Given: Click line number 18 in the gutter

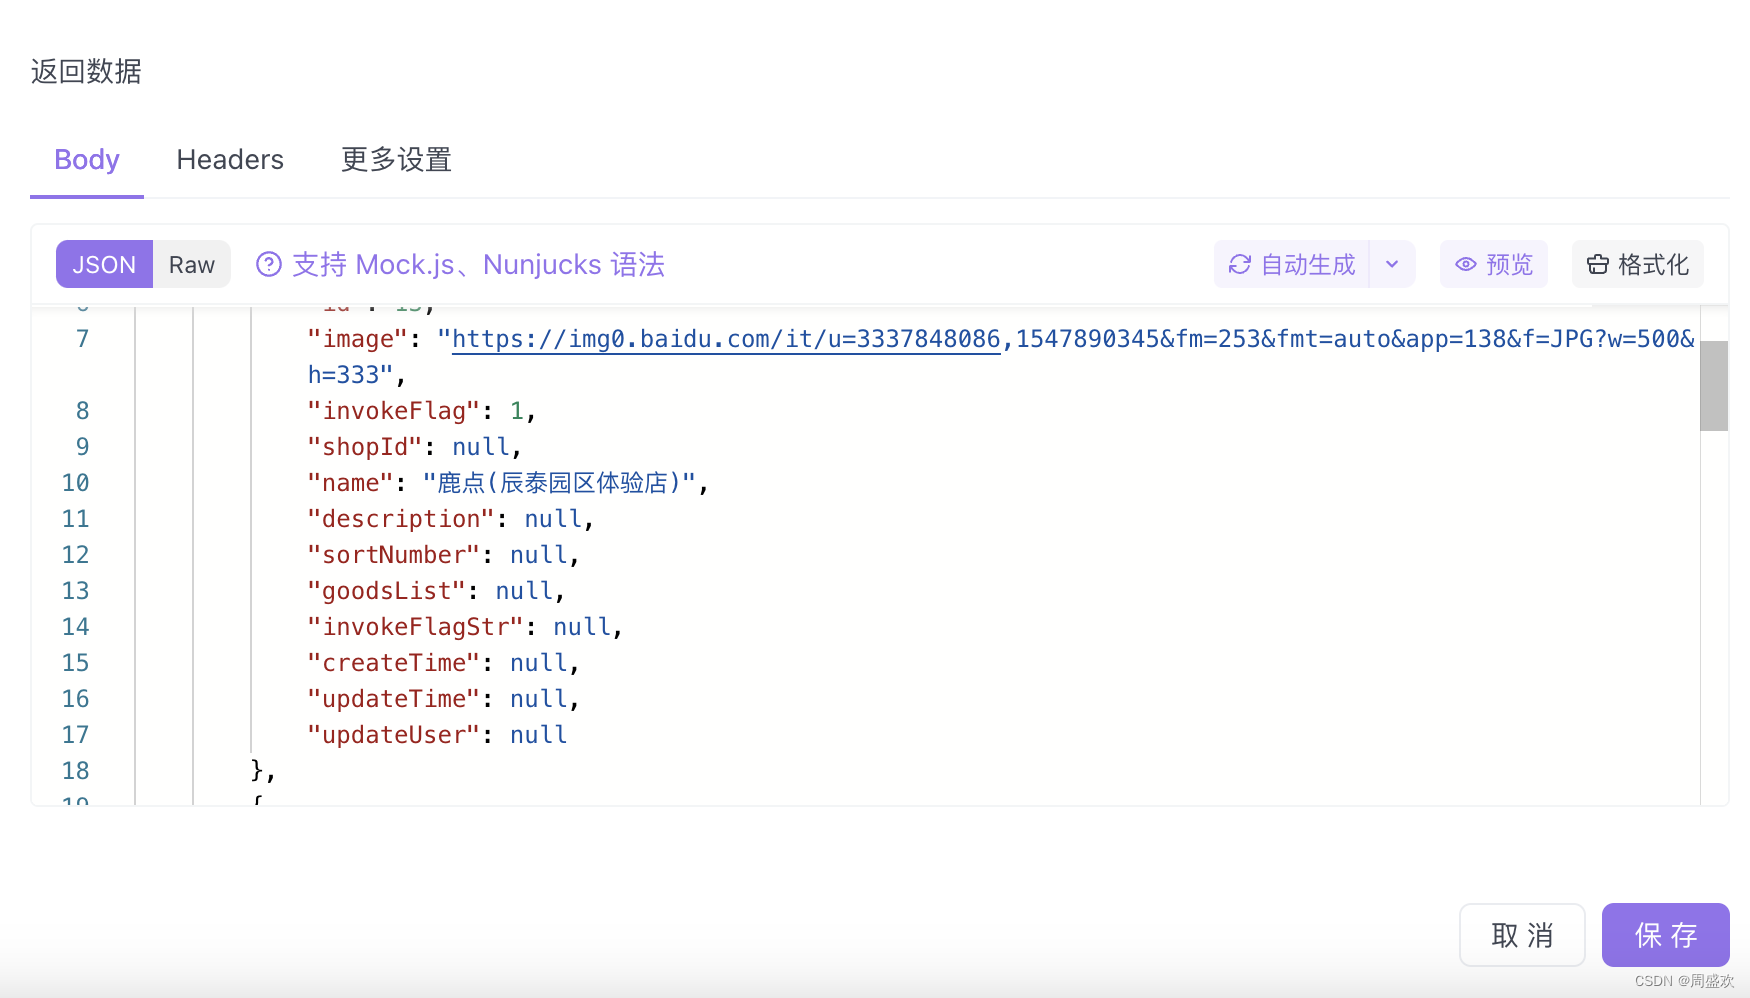Looking at the screenshot, I should click(76, 771).
